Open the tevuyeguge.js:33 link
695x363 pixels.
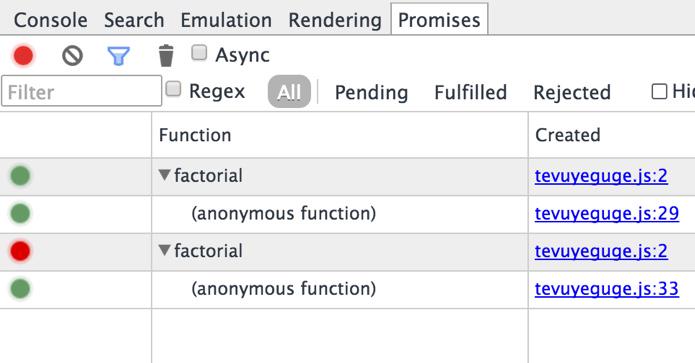pyautogui.click(x=606, y=289)
